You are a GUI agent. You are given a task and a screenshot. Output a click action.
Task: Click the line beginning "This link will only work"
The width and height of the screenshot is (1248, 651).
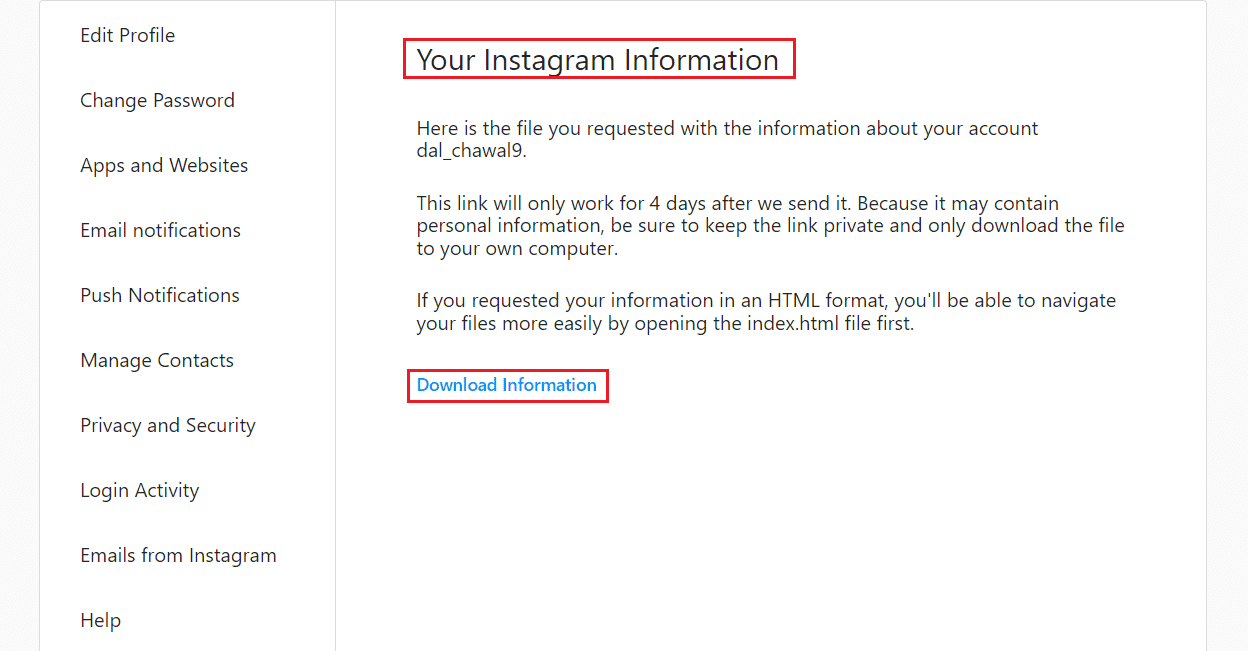(x=737, y=204)
